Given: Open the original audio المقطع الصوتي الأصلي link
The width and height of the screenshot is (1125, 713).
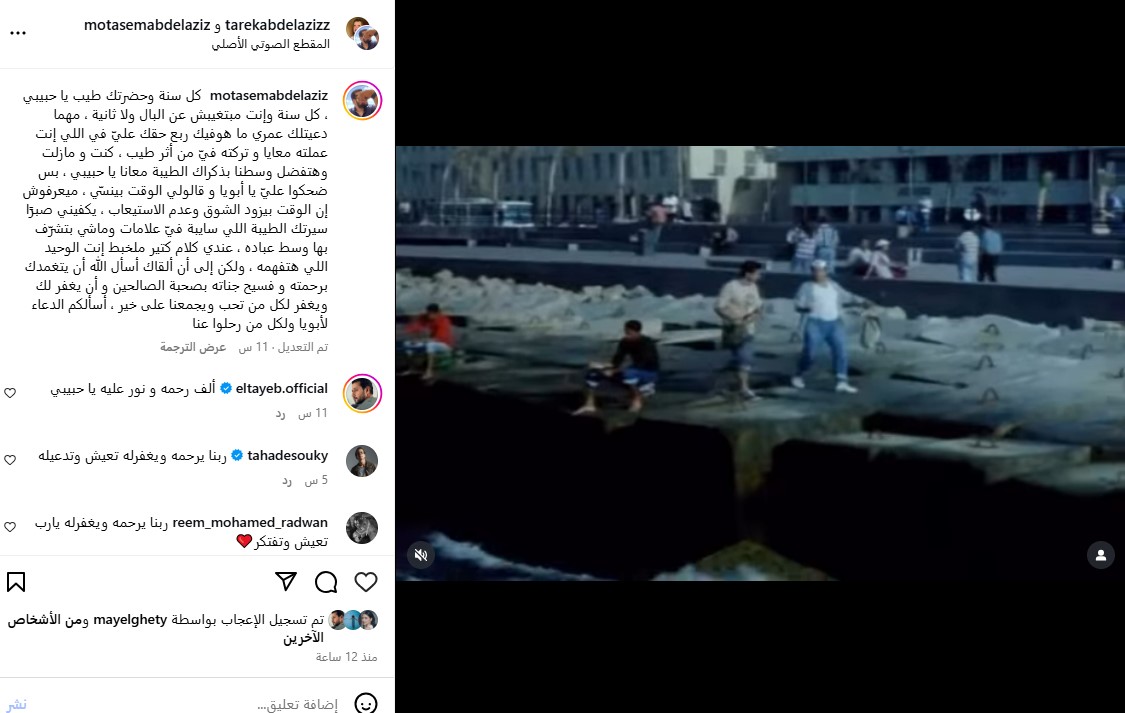Looking at the screenshot, I should point(270,44).
